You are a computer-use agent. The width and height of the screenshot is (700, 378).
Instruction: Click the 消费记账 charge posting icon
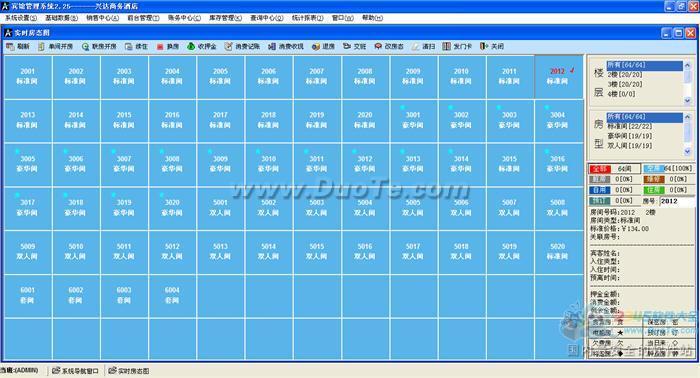click(x=229, y=46)
